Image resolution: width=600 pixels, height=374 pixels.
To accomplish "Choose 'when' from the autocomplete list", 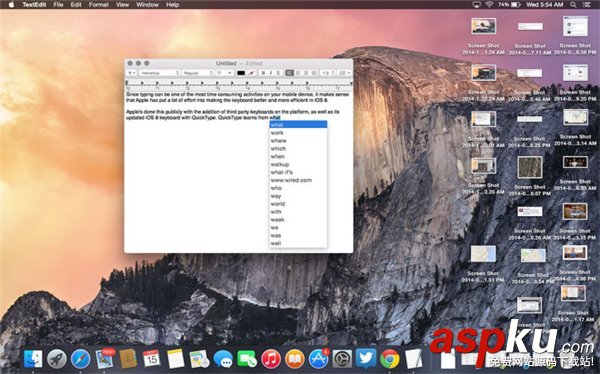I will pos(298,157).
